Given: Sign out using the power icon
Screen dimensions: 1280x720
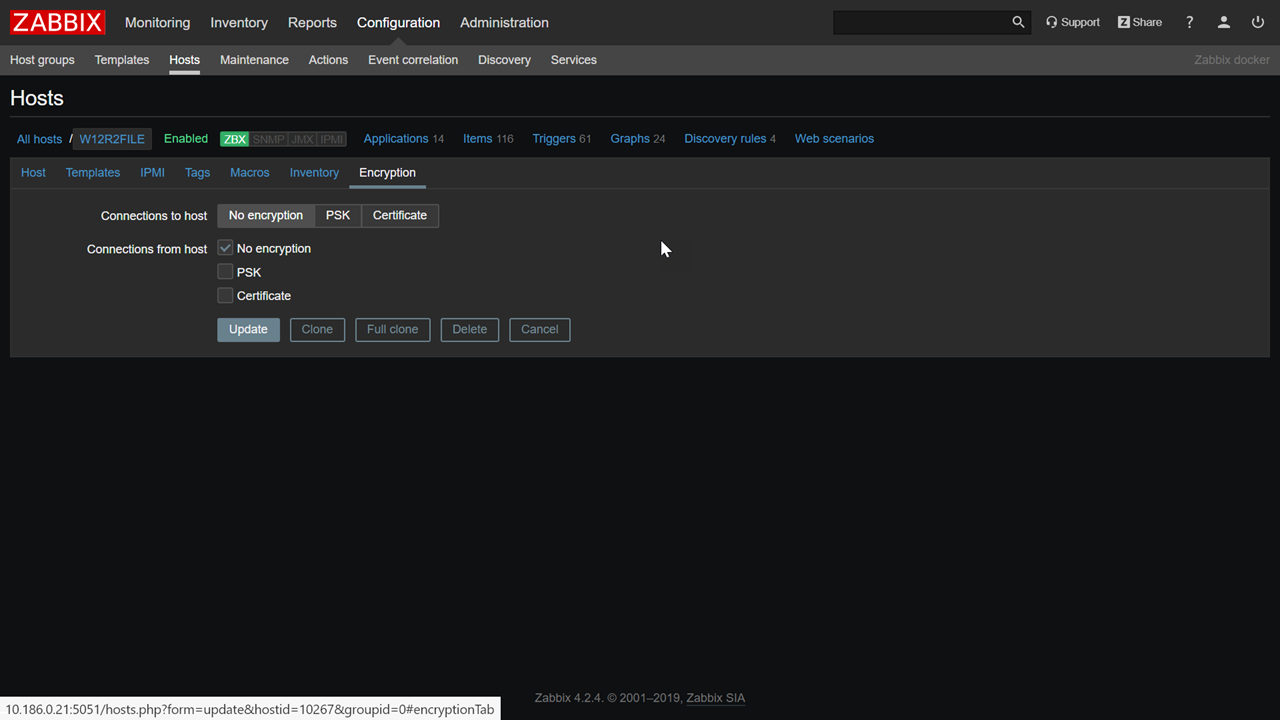Looking at the screenshot, I should [1258, 22].
